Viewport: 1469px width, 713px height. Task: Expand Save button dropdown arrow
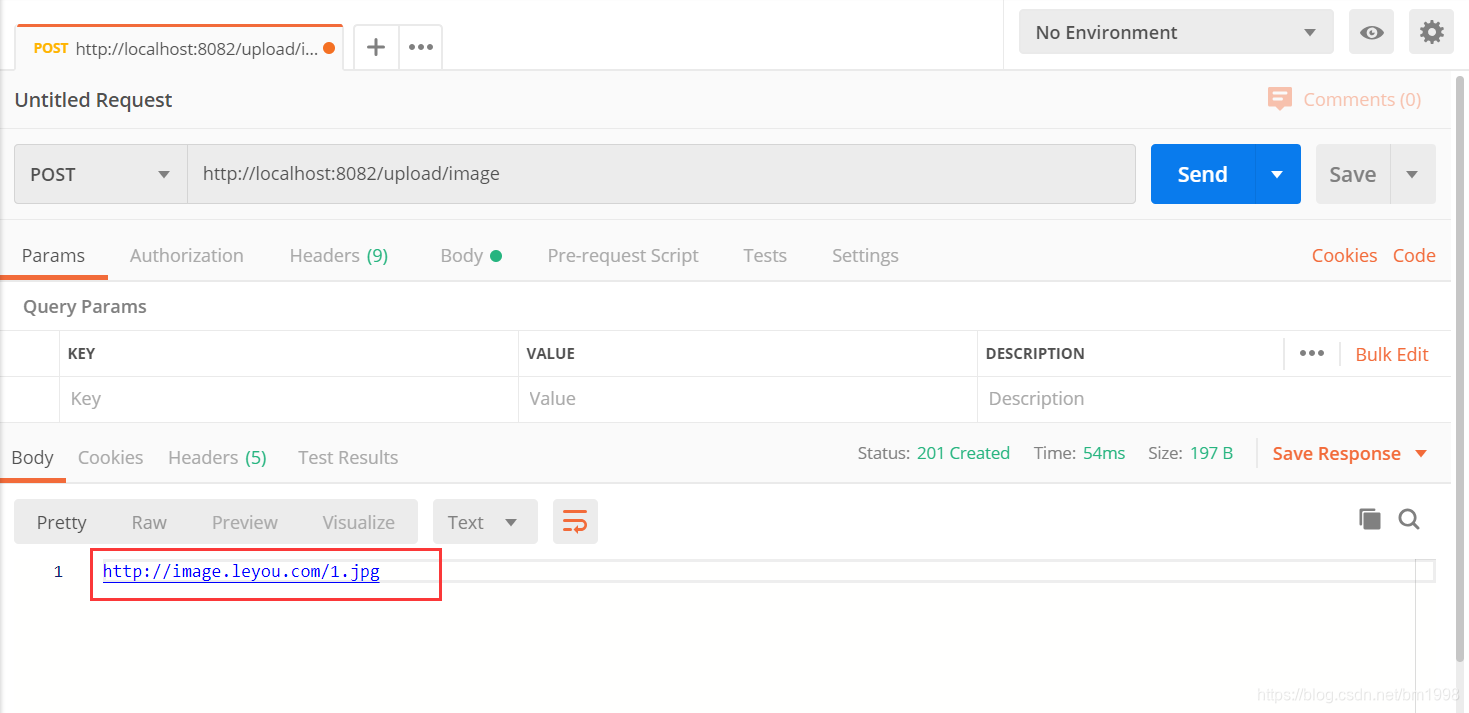[x=1412, y=174]
